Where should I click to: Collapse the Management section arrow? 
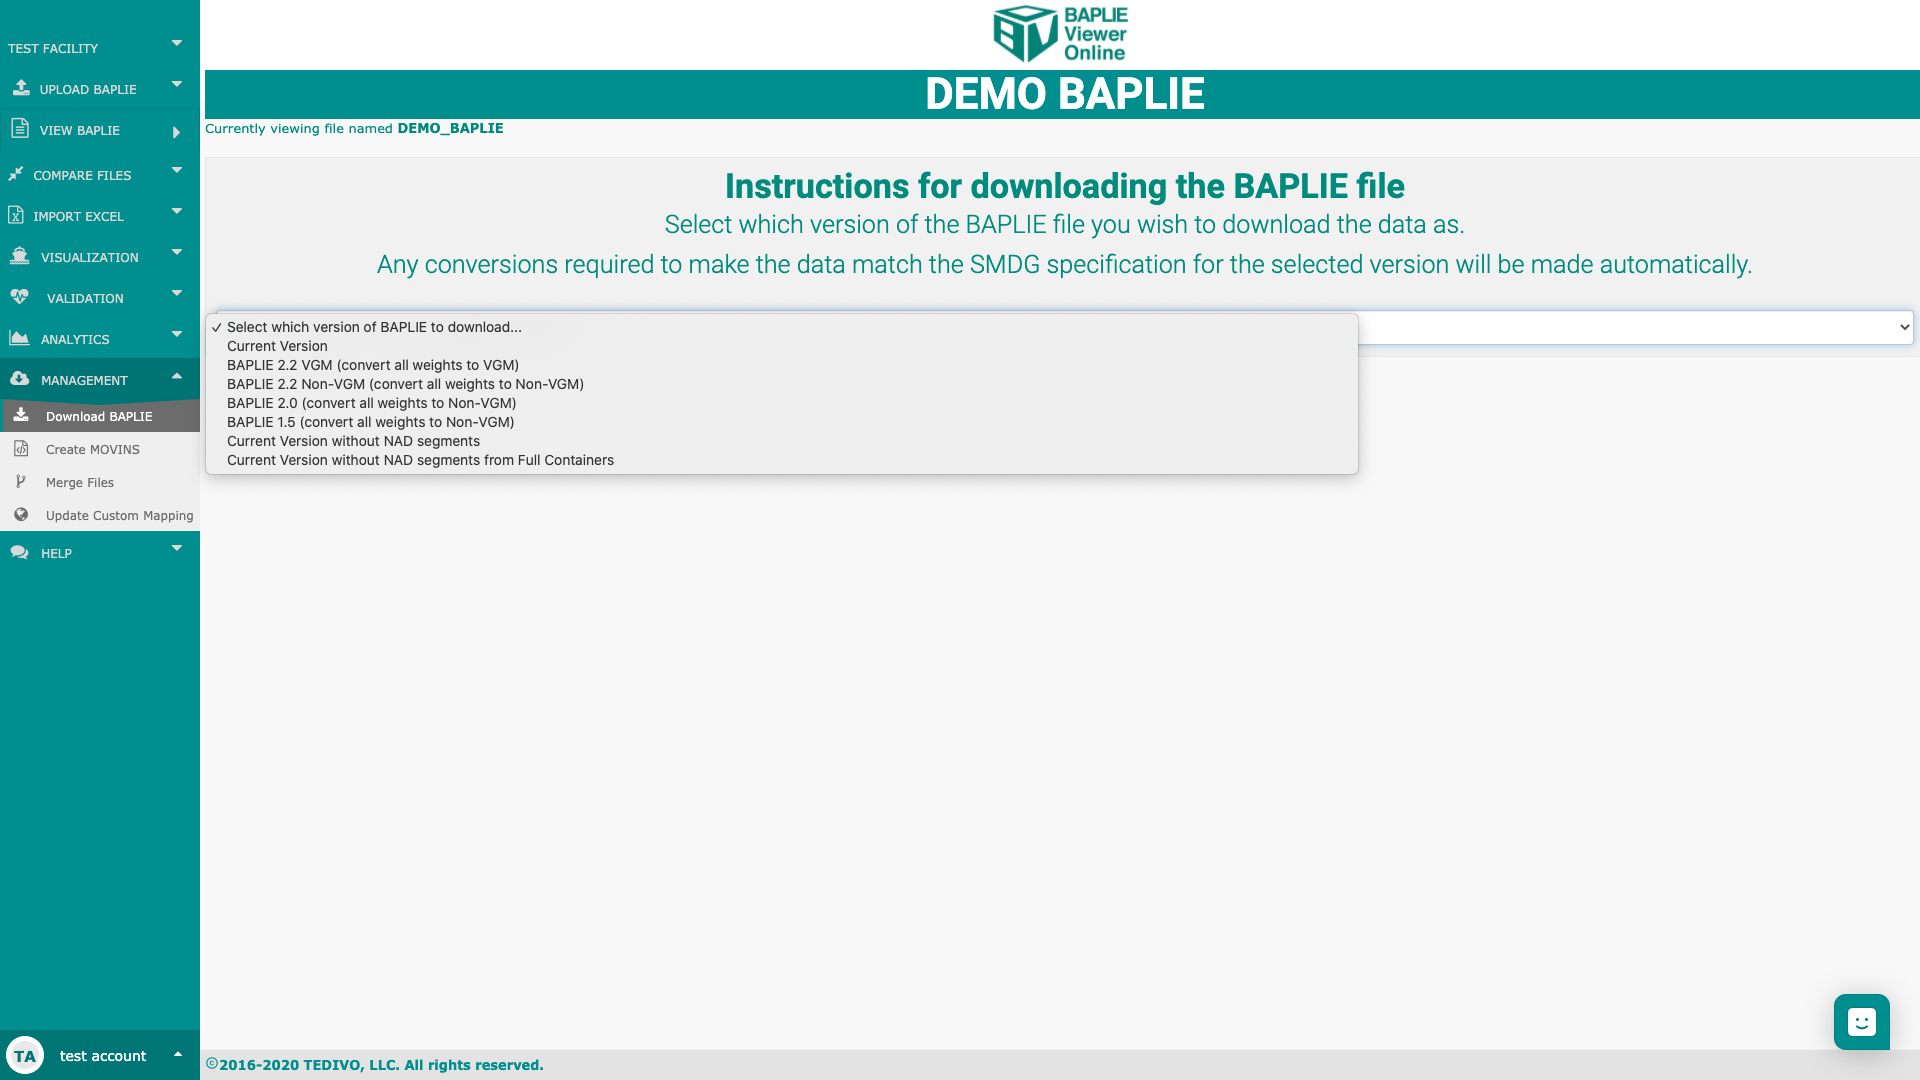click(177, 376)
